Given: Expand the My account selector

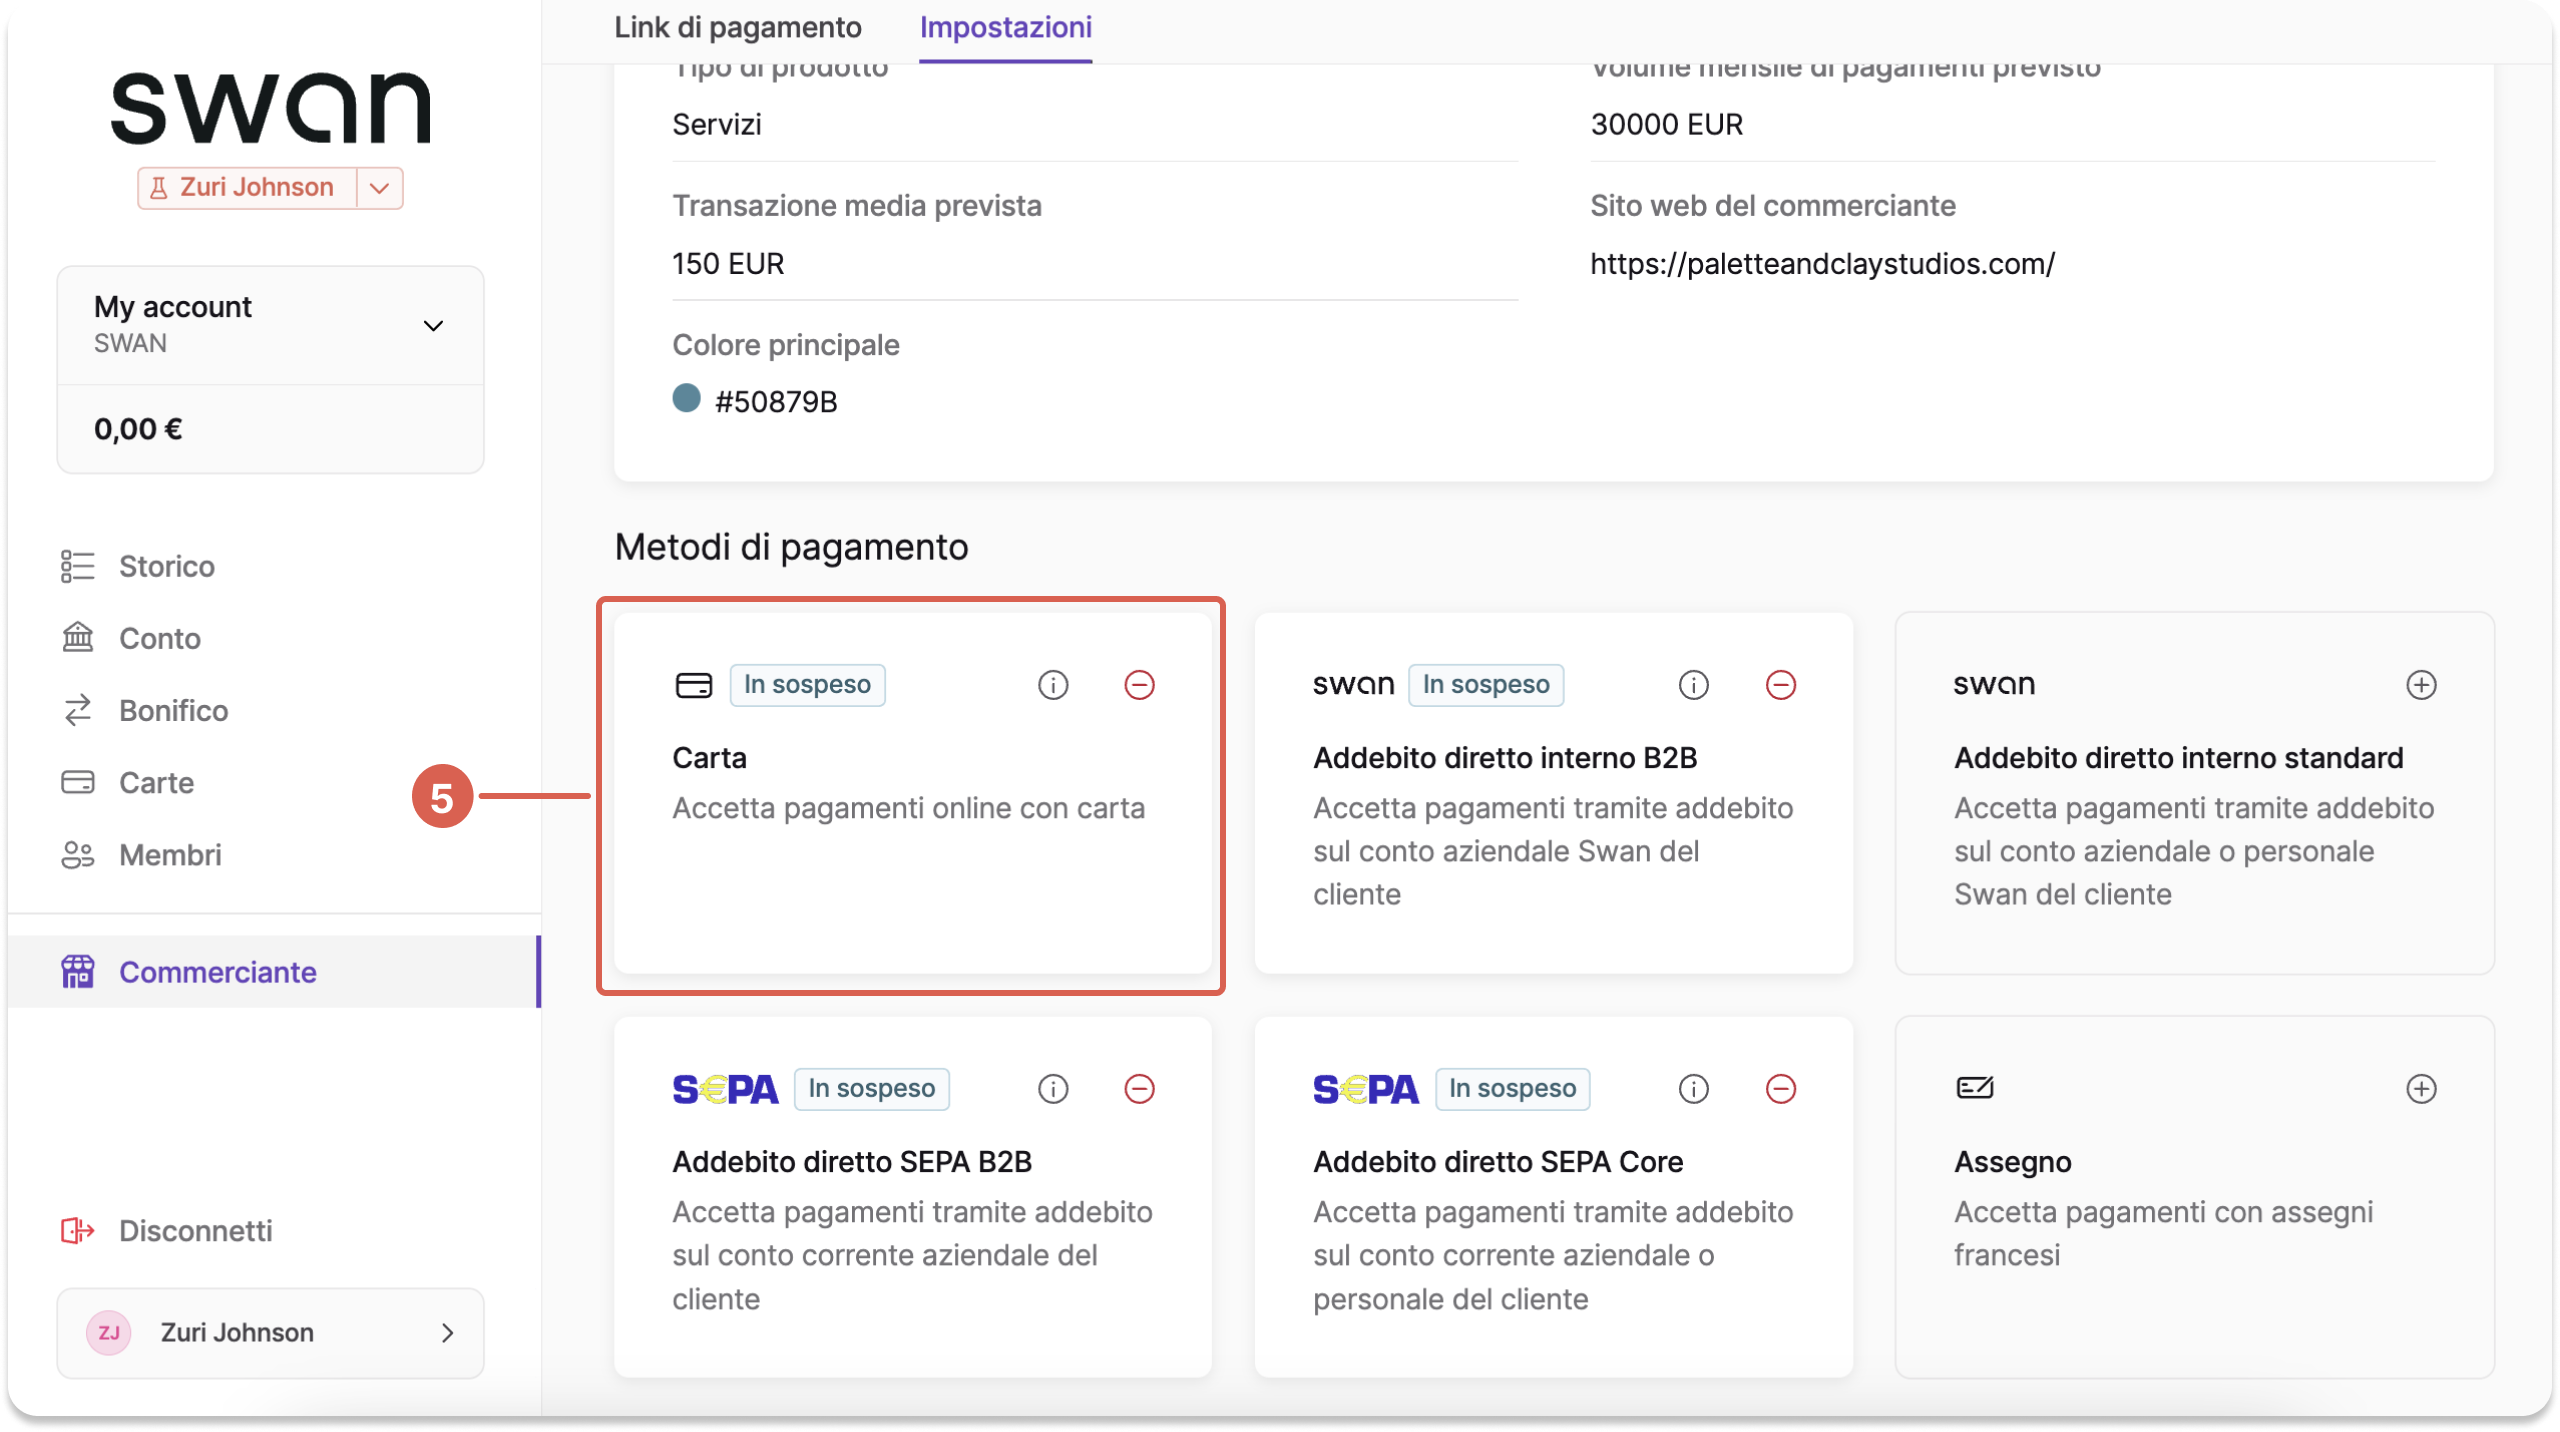Looking at the screenshot, I should [270, 325].
